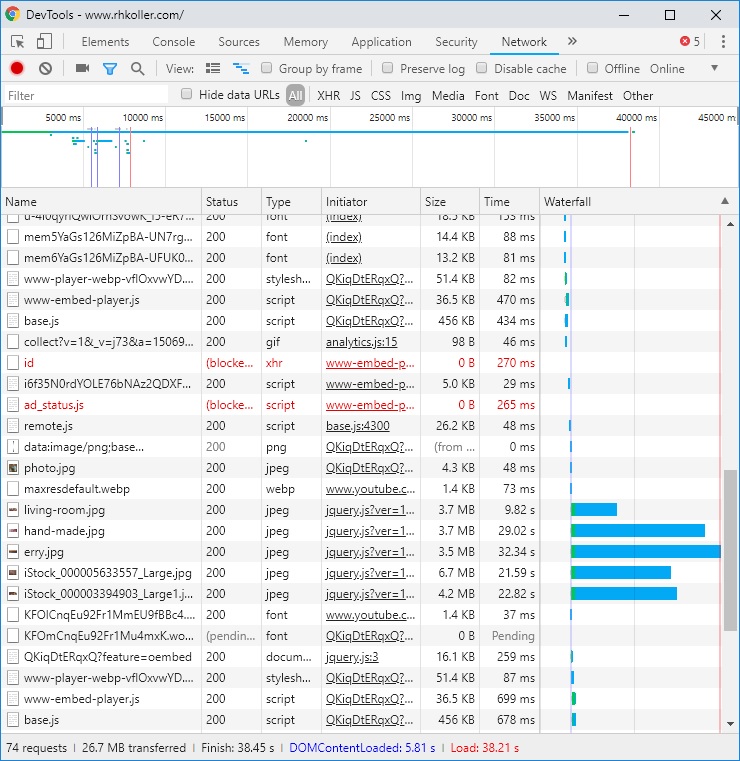Click the capture screenshots camera icon
This screenshot has height=761, width=740.
point(82,69)
